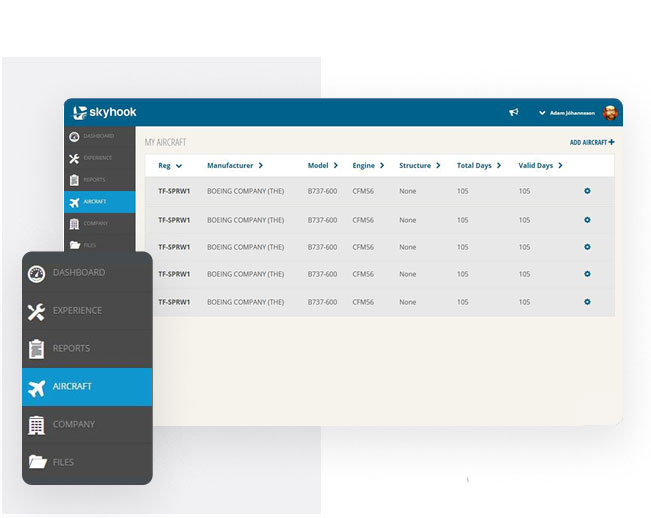Open the Adam Jóhannsson user dropdown

point(569,113)
